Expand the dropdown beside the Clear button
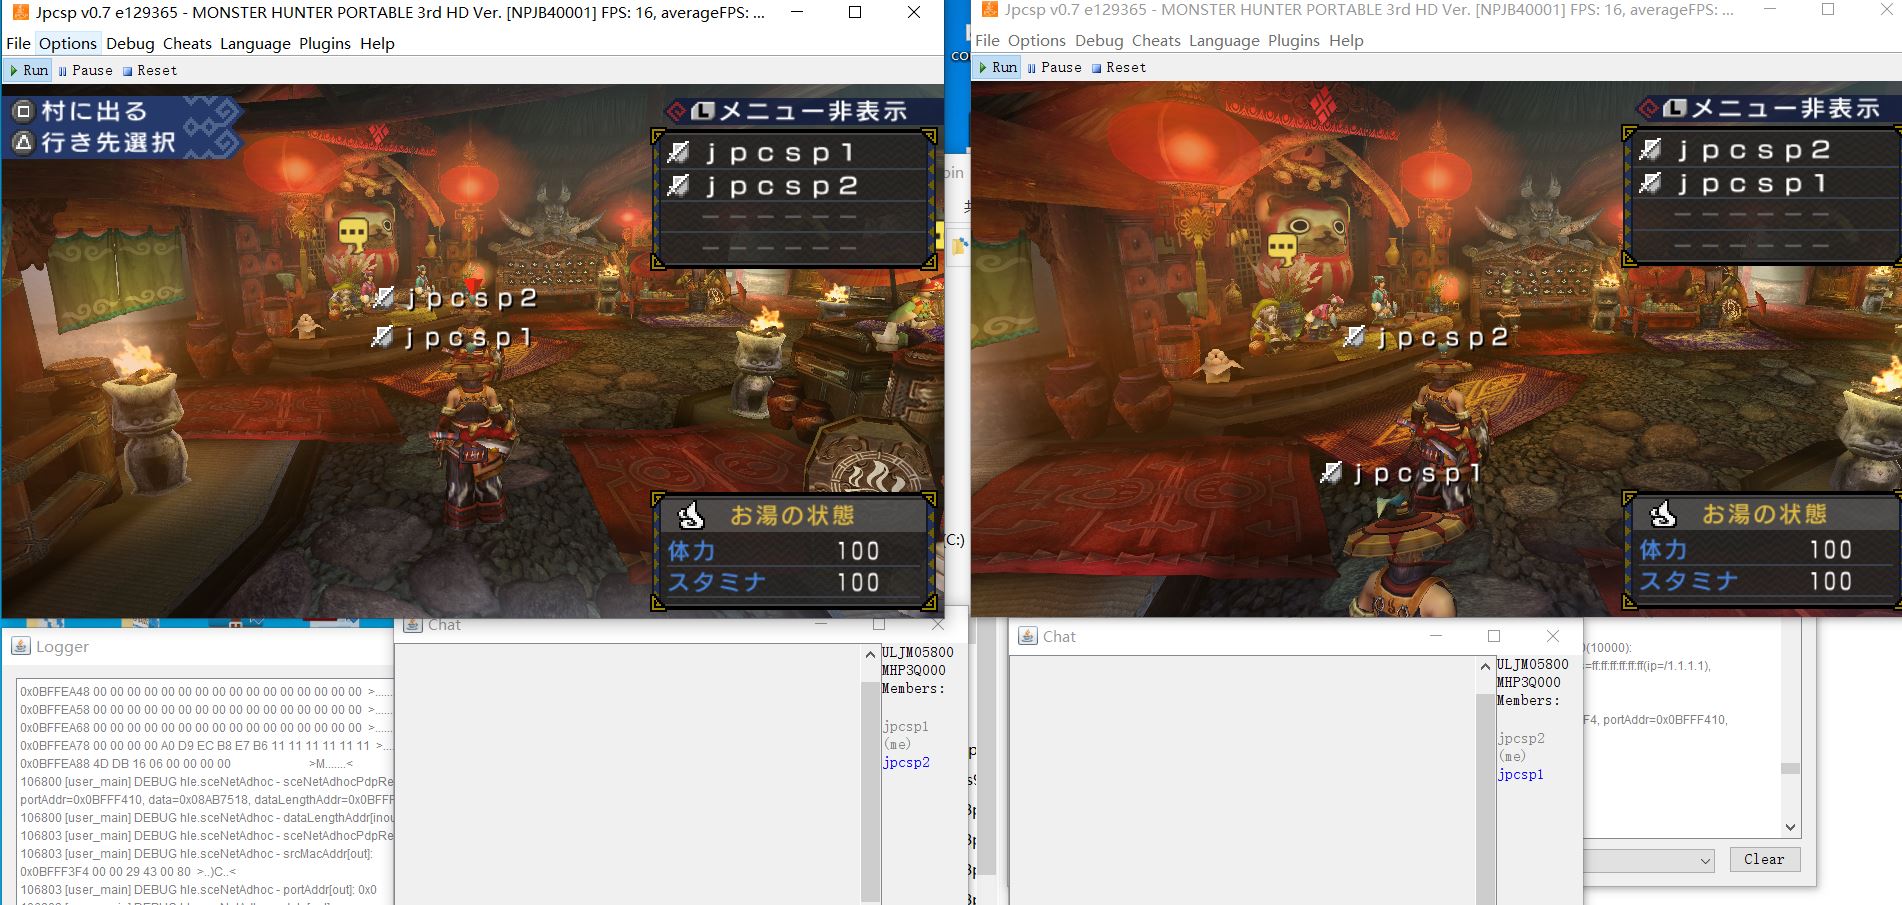1902x905 pixels. (1705, 860)
